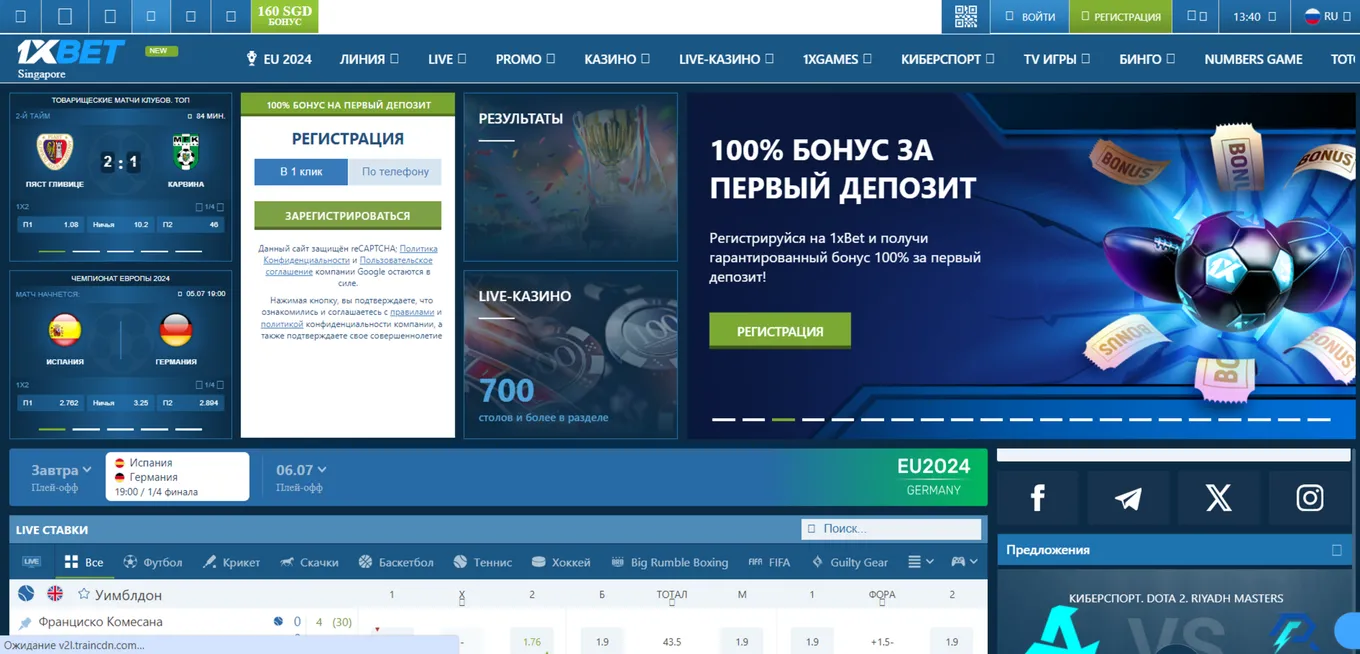
Task: Open the TV ИГРЫ navigation menu
Action: coord(1057,59)
